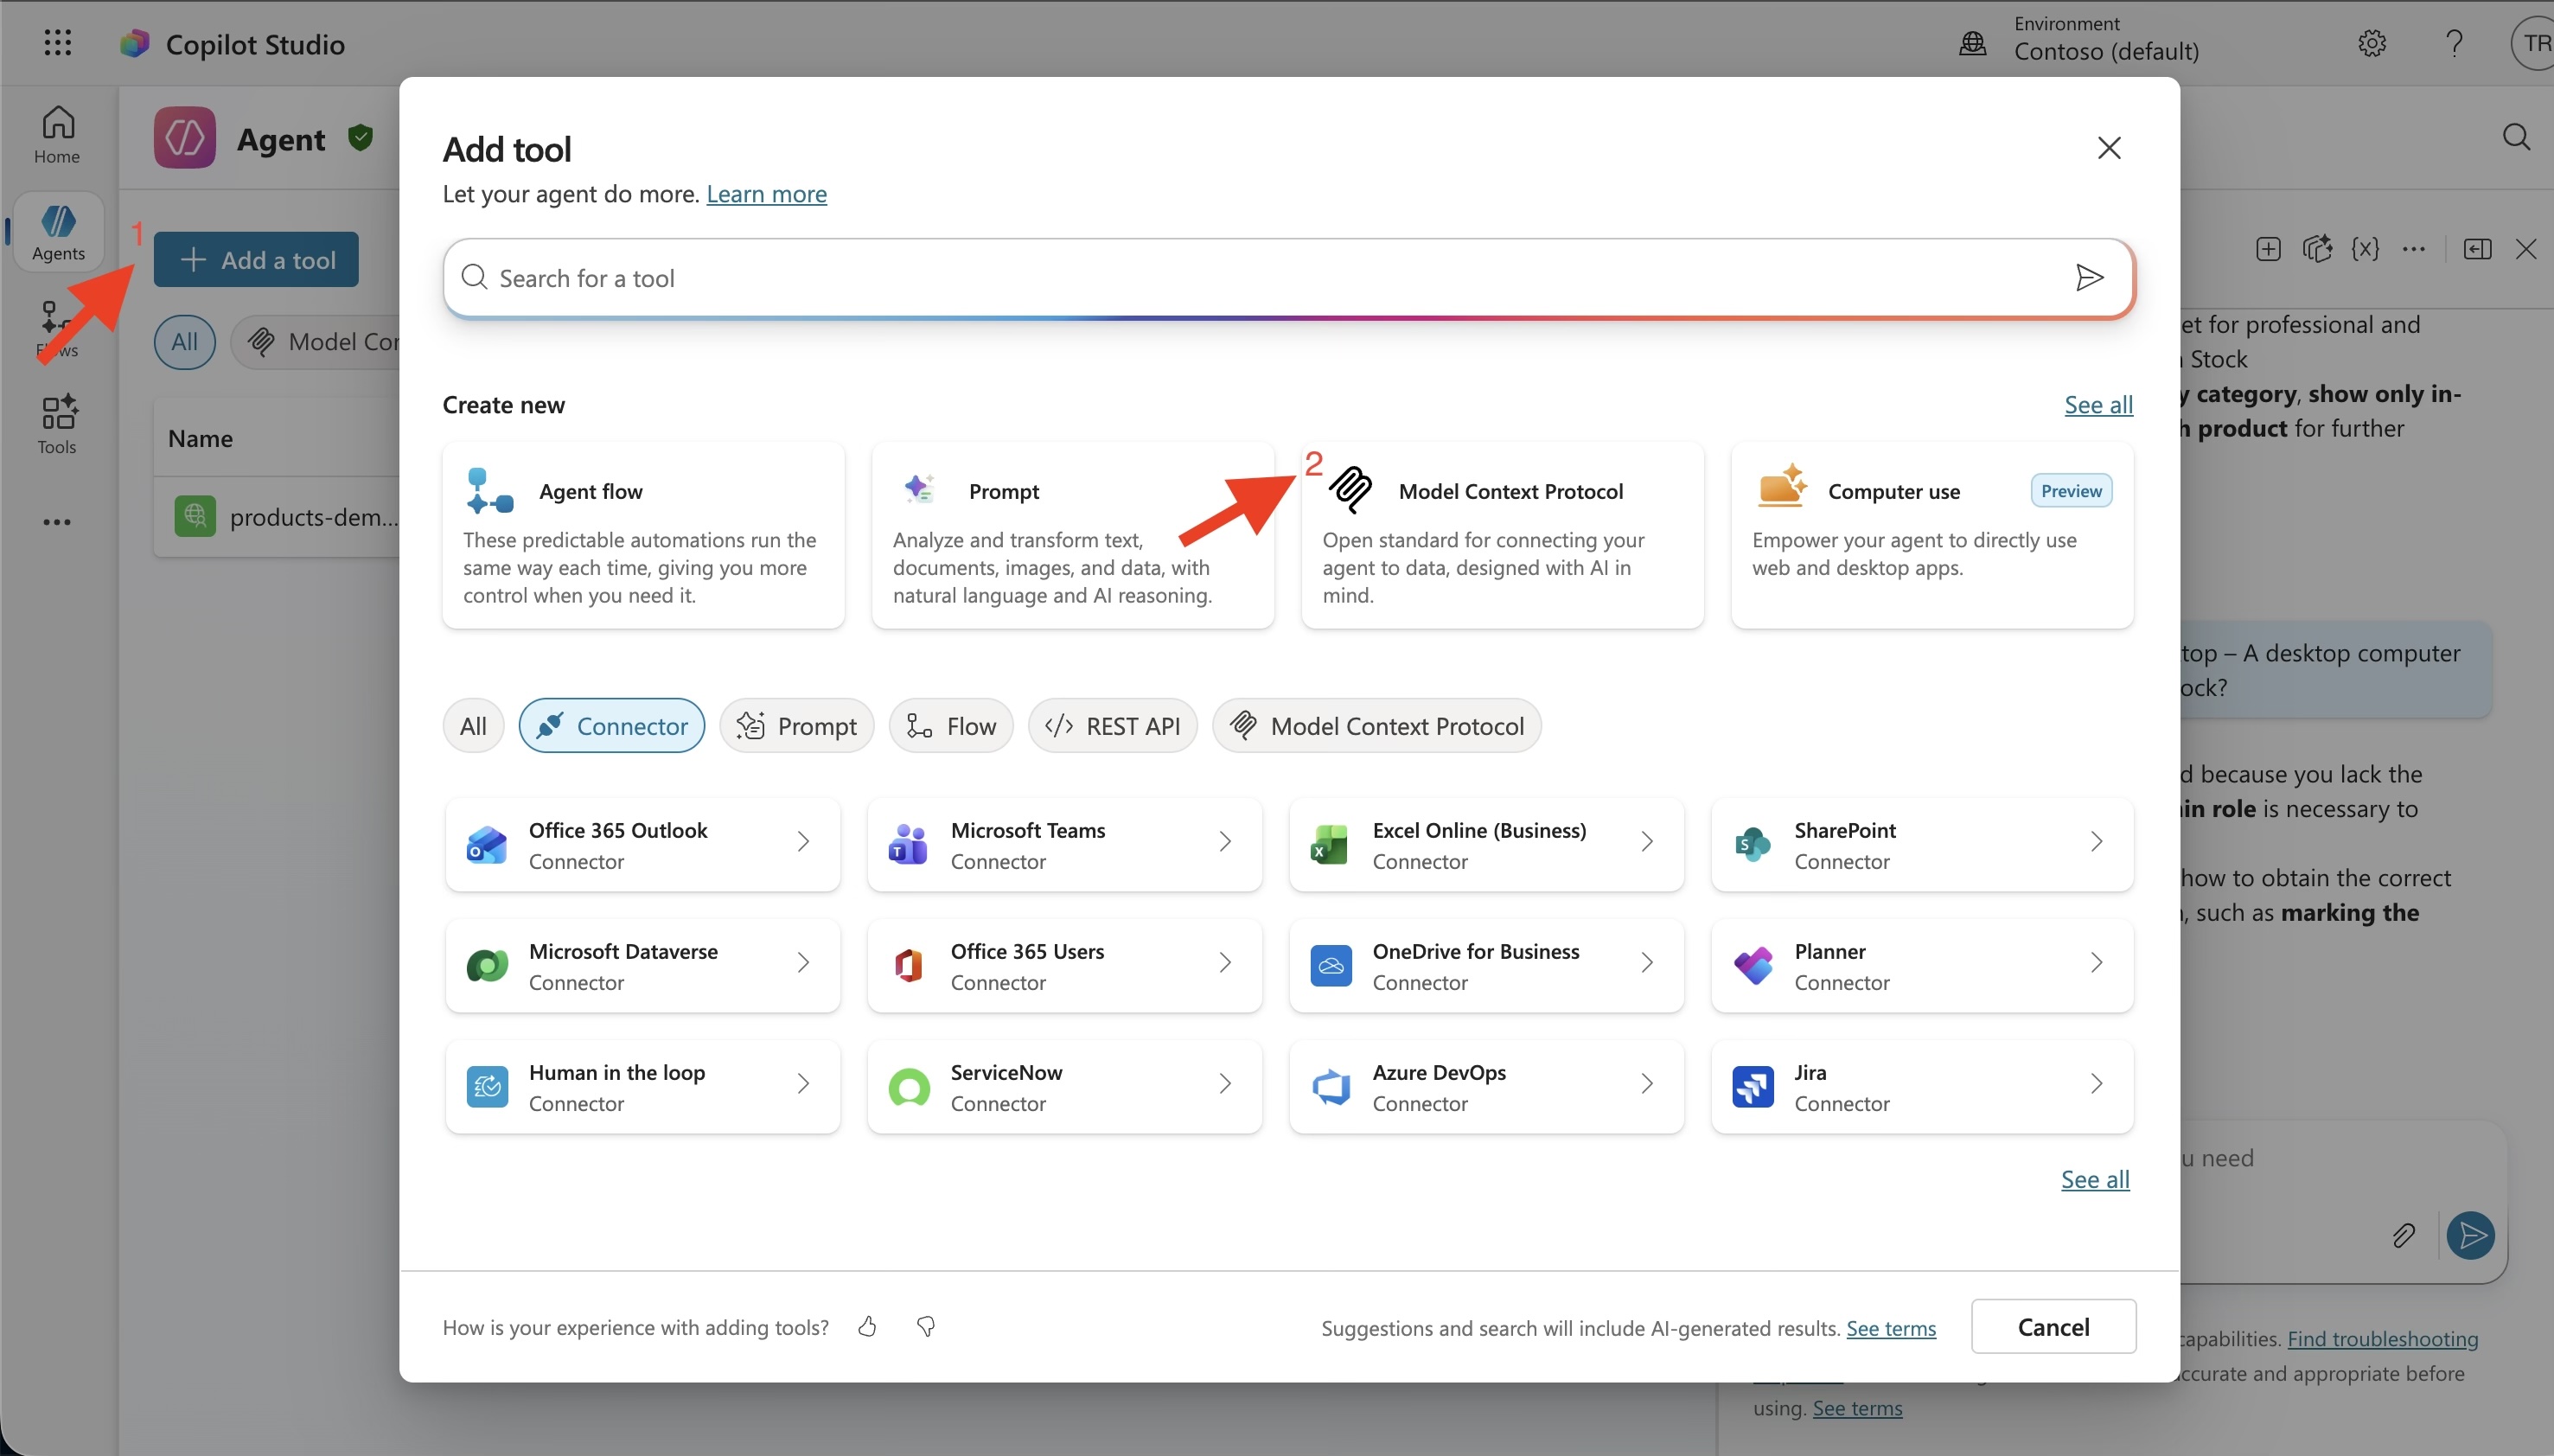
Task: Click the Help question mark icon
Action: click(2454, 44)
